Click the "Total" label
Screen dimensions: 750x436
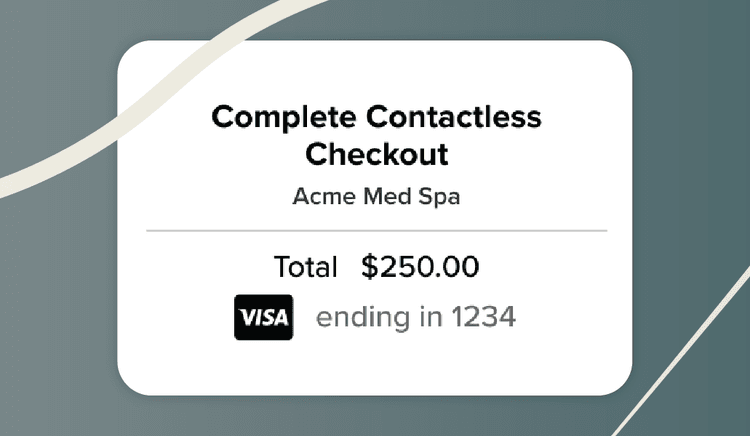click(x=305, y=267)
